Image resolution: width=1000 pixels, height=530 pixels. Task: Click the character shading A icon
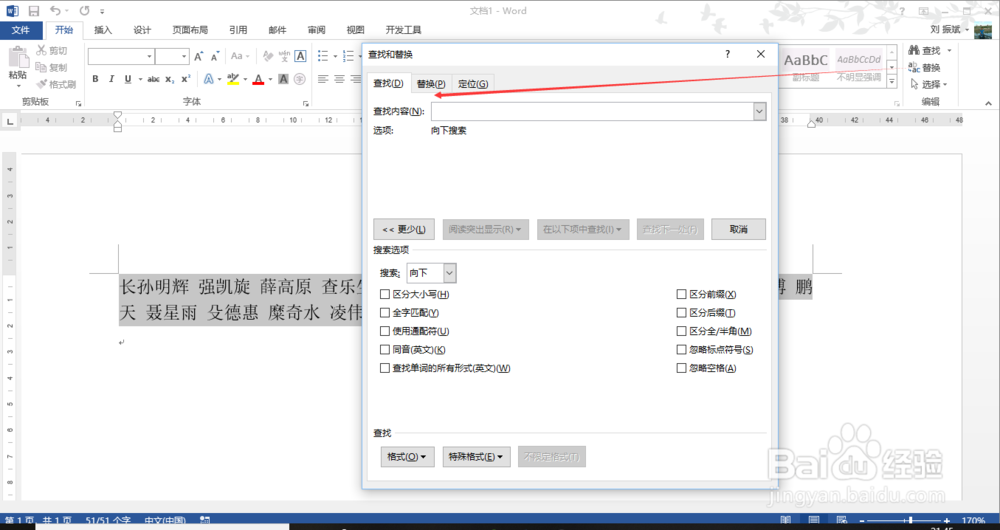pyautogui.click(x=283, y=79)
